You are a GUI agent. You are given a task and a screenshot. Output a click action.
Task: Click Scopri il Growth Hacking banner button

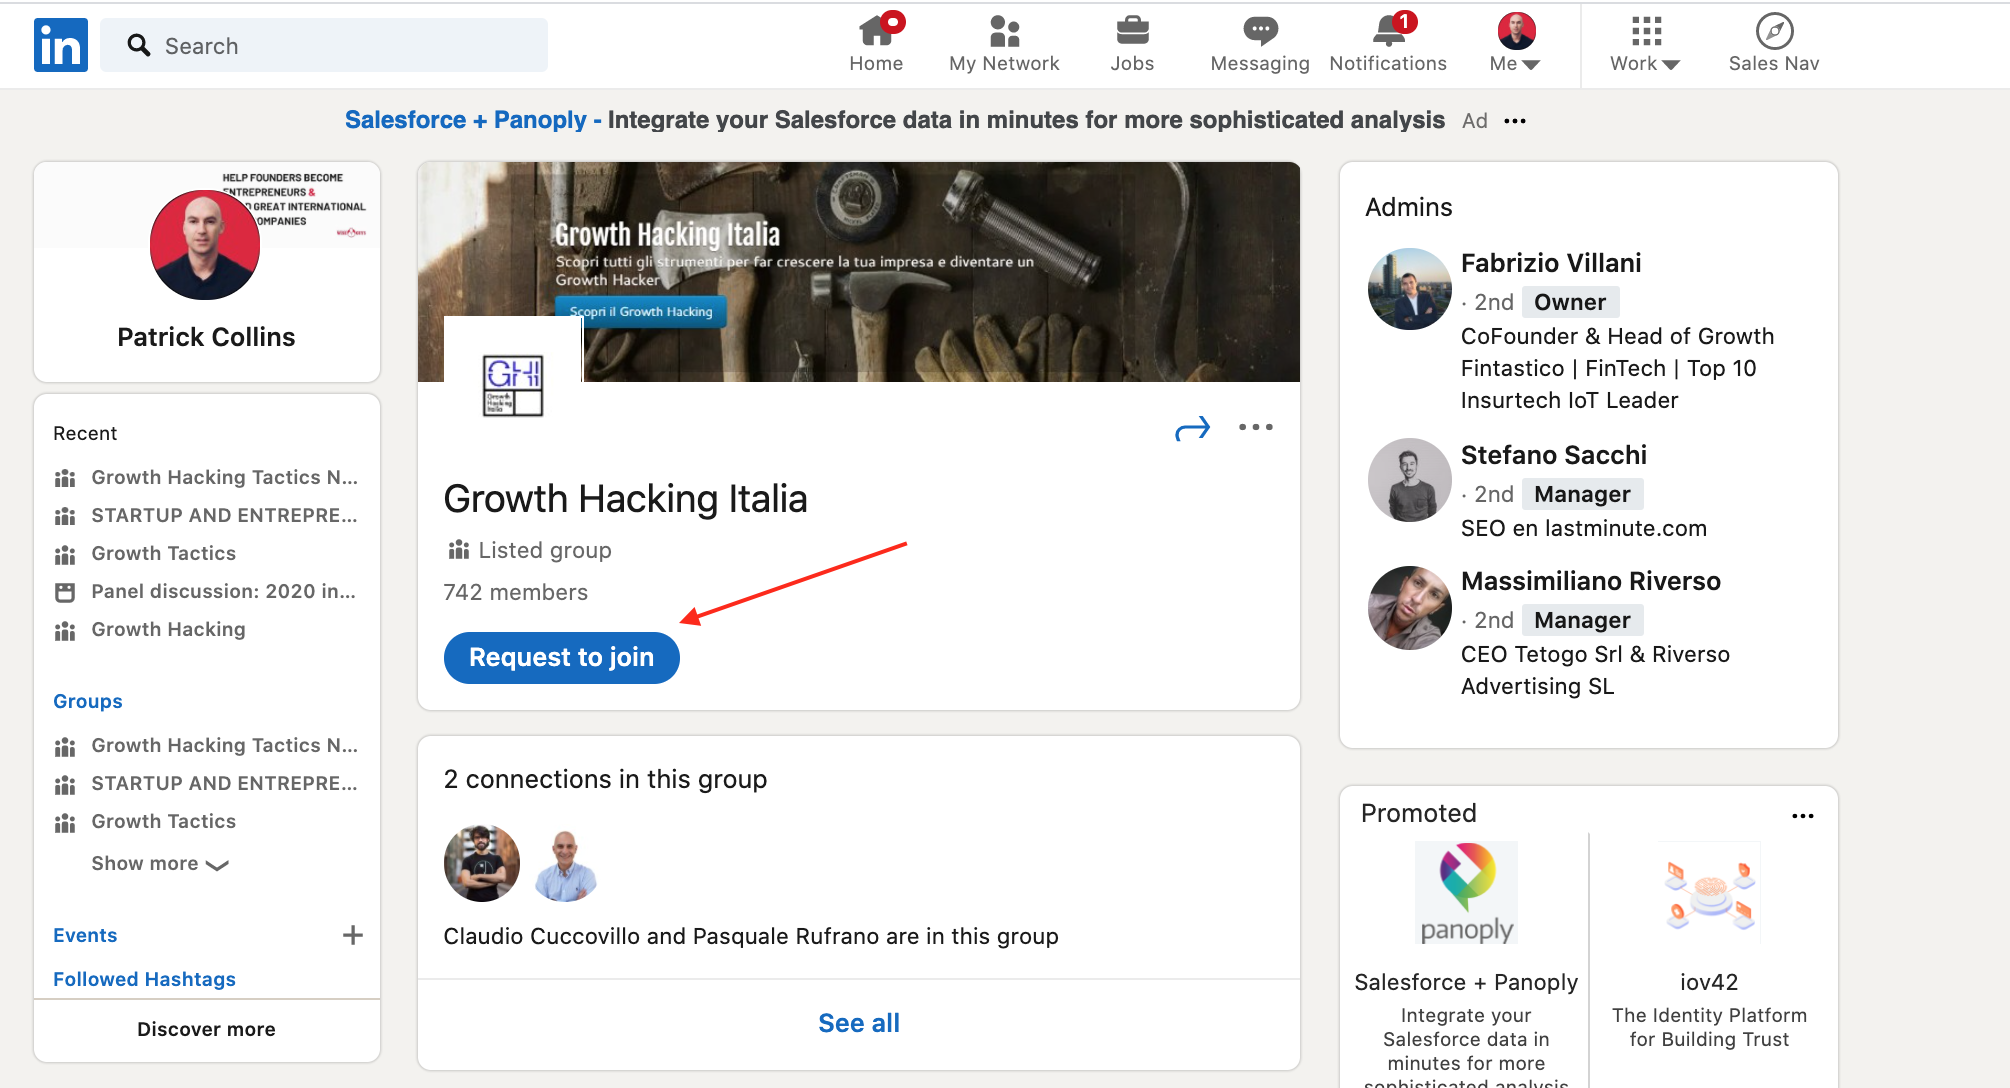click(x=641, y=311)
